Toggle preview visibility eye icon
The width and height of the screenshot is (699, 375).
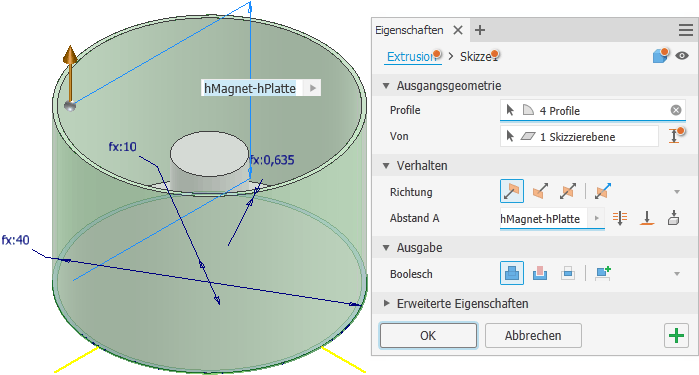[x=682, y=56]
